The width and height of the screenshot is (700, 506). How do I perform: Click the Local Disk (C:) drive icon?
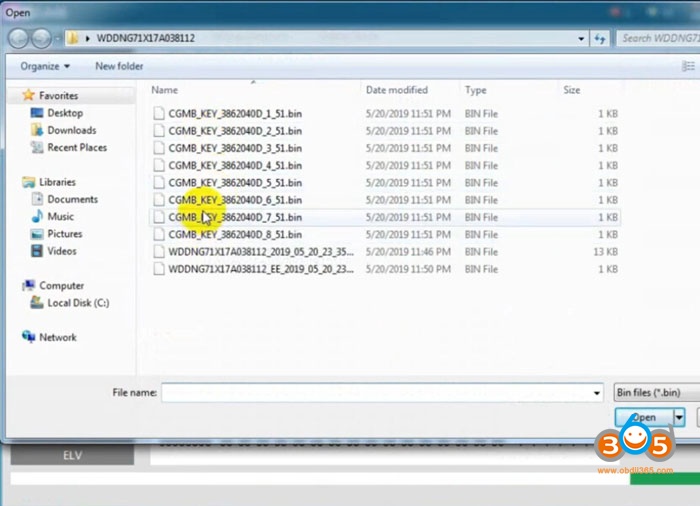(37, 303)
